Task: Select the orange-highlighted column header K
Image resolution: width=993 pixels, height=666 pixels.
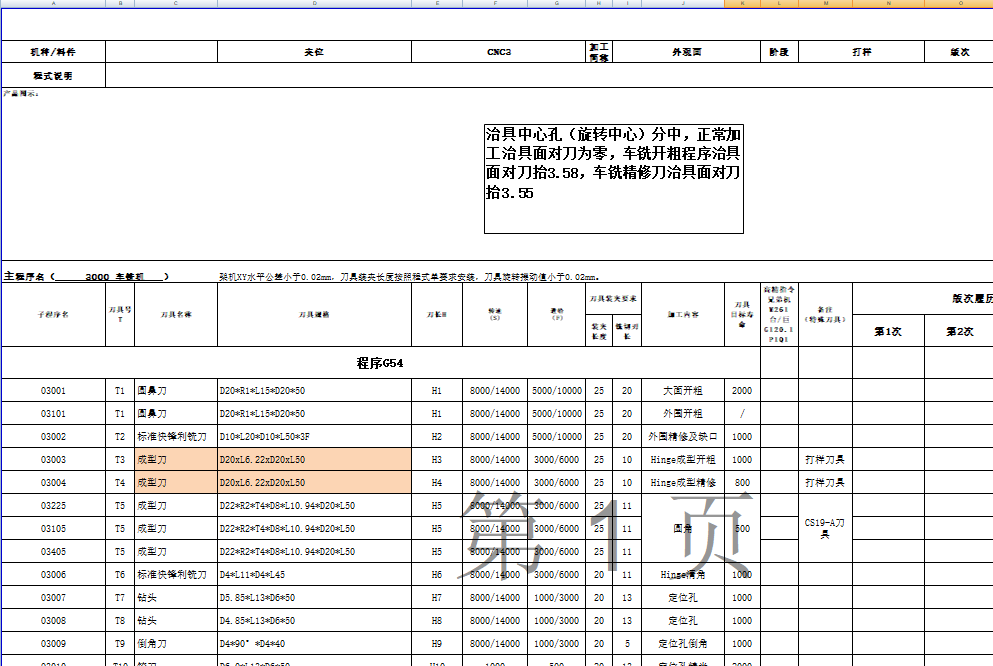Action: [745, 6]
